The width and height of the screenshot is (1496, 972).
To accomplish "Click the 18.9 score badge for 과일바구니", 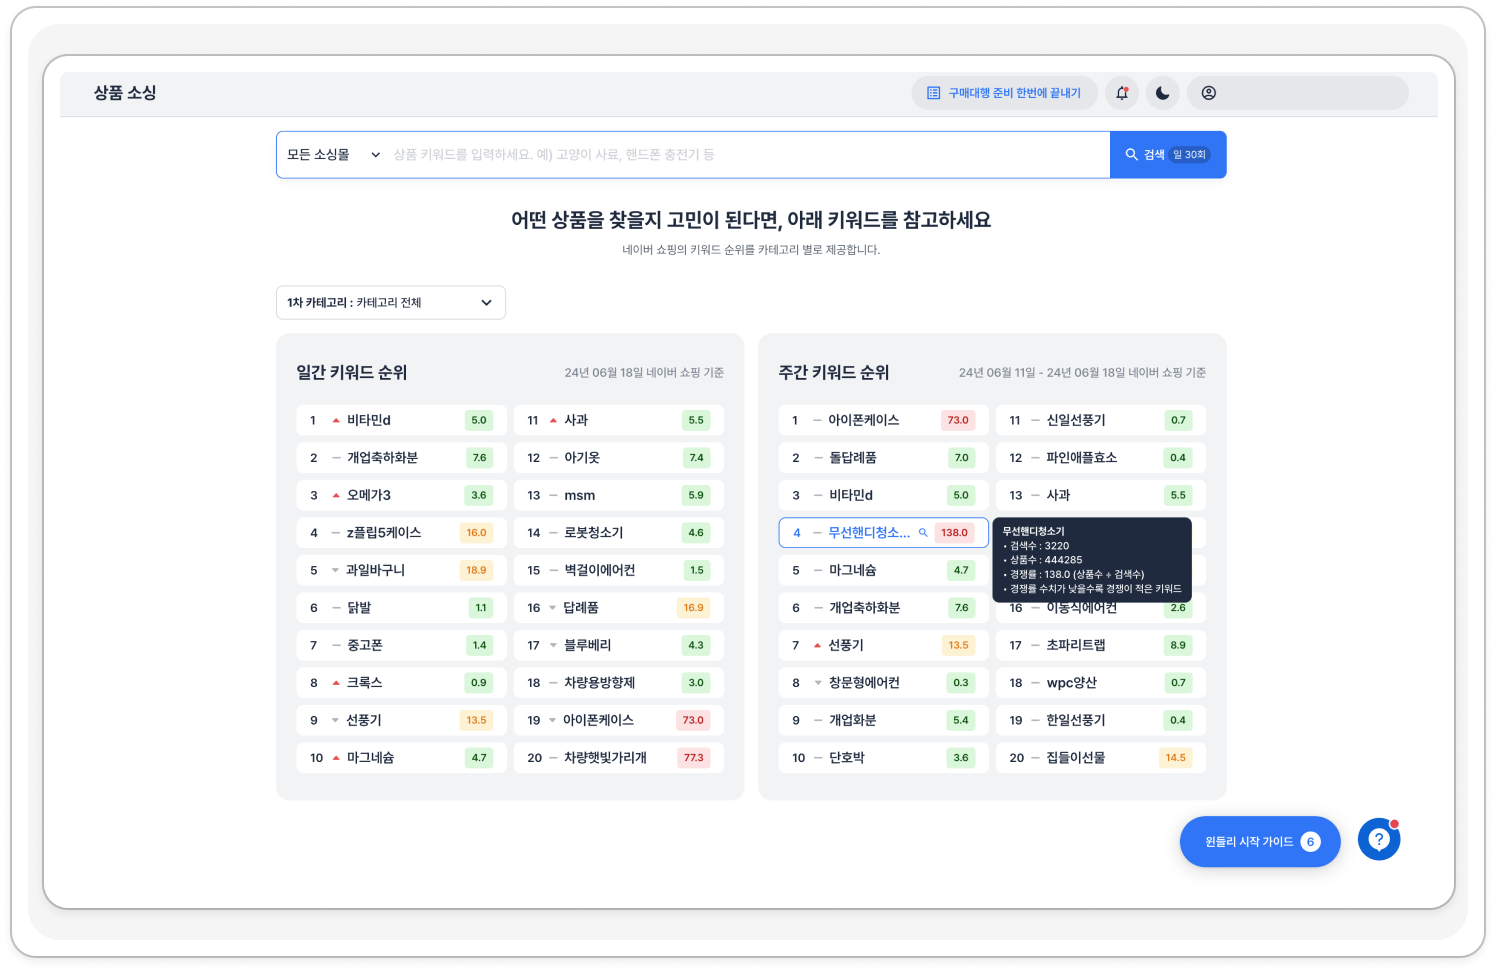I will click(x=476, y=571).
